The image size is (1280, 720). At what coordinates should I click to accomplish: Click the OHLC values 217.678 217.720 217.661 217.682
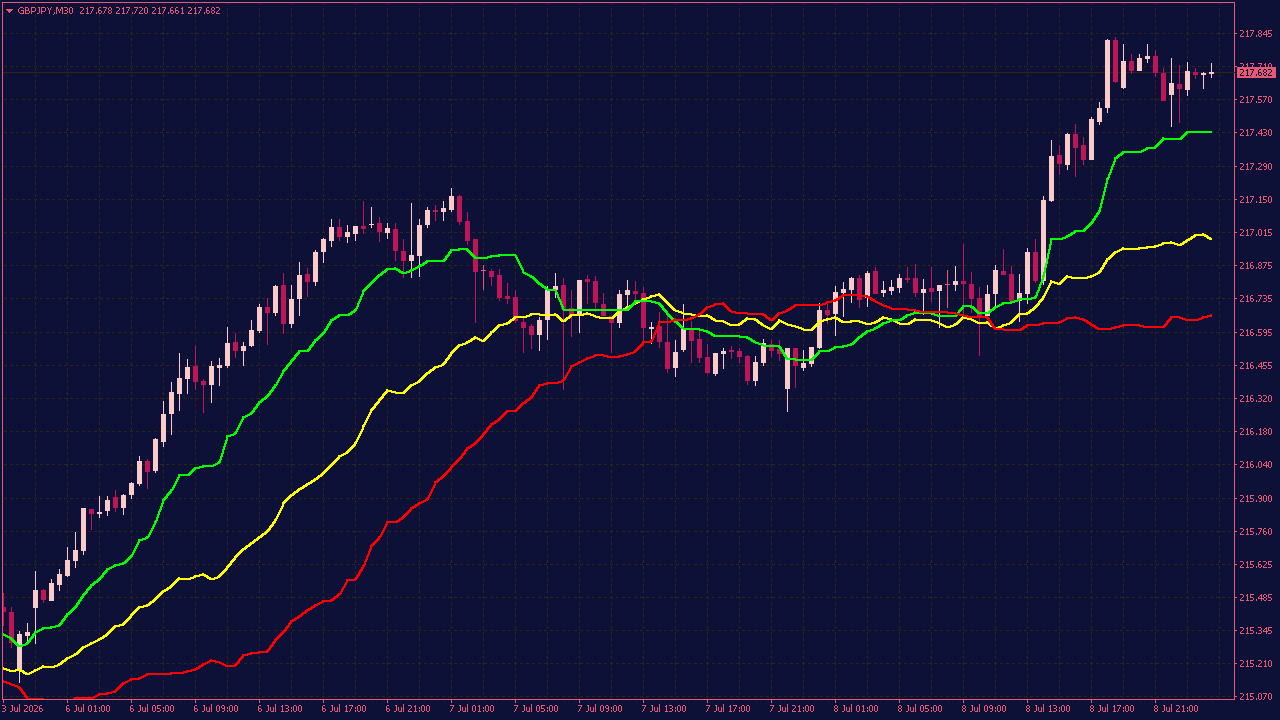pyautogui.click(x=149, y=11)
